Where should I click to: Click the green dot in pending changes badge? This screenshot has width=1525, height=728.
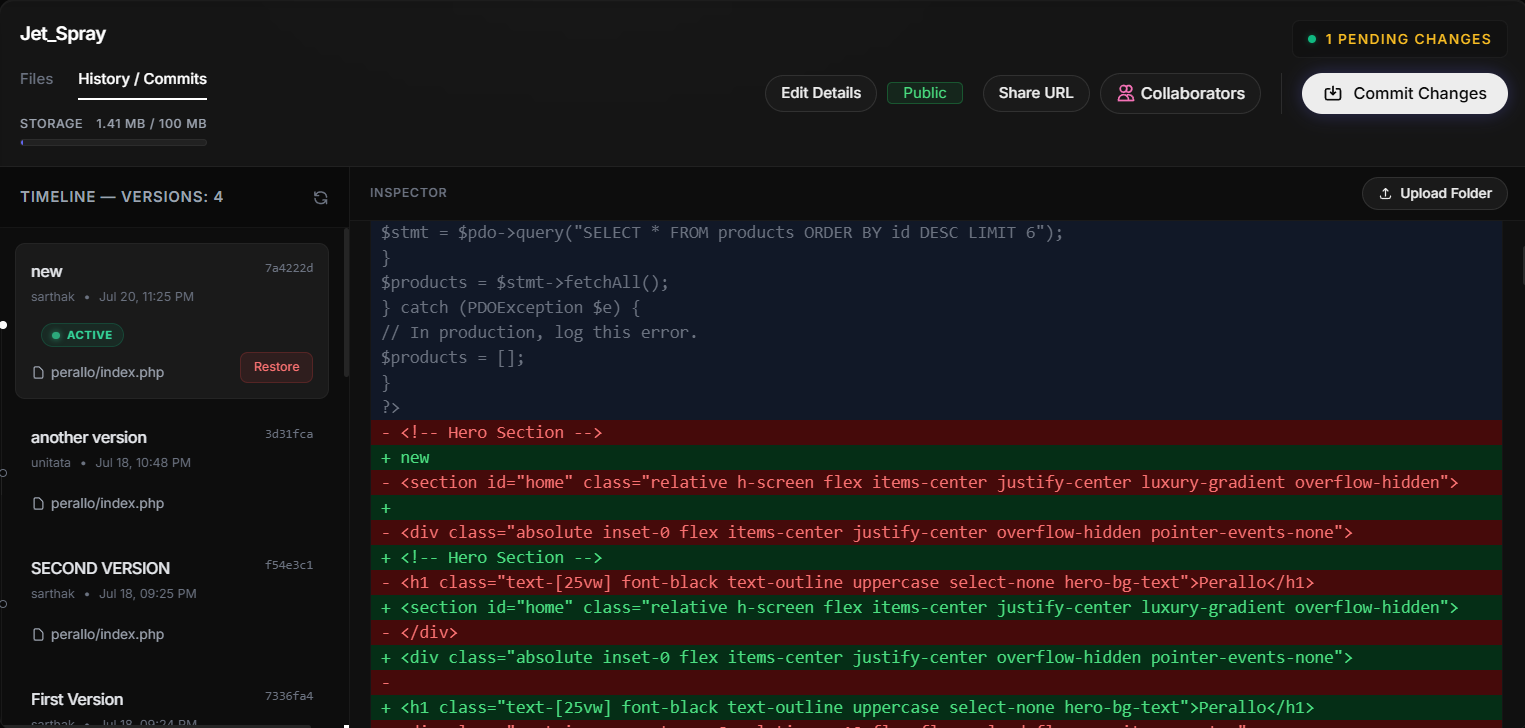click(1312, 40)
